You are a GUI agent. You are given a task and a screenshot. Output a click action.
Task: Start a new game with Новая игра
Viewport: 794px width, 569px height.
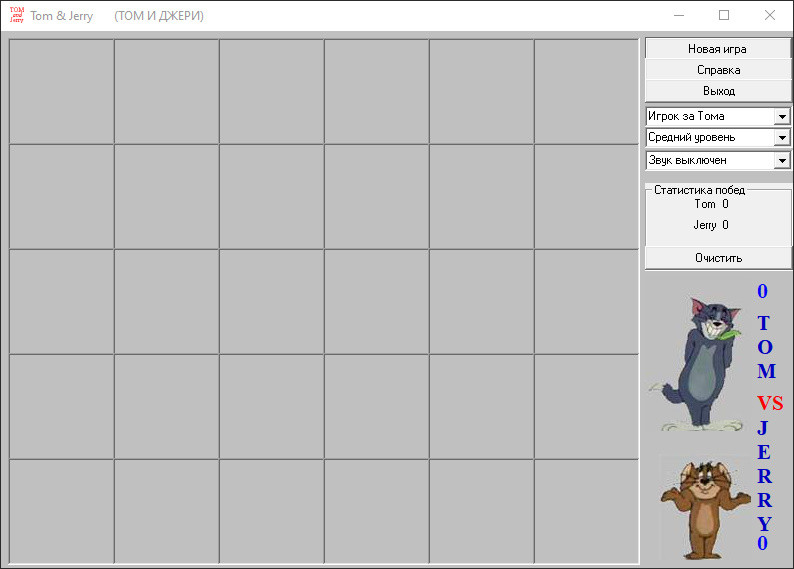click(x=717, y=49)
